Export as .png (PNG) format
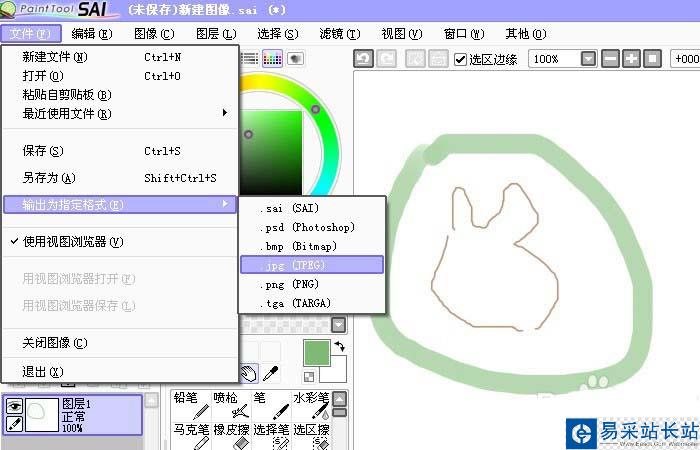Image resolution: width=700 pixels, height=450 pixels. point(312,284)
